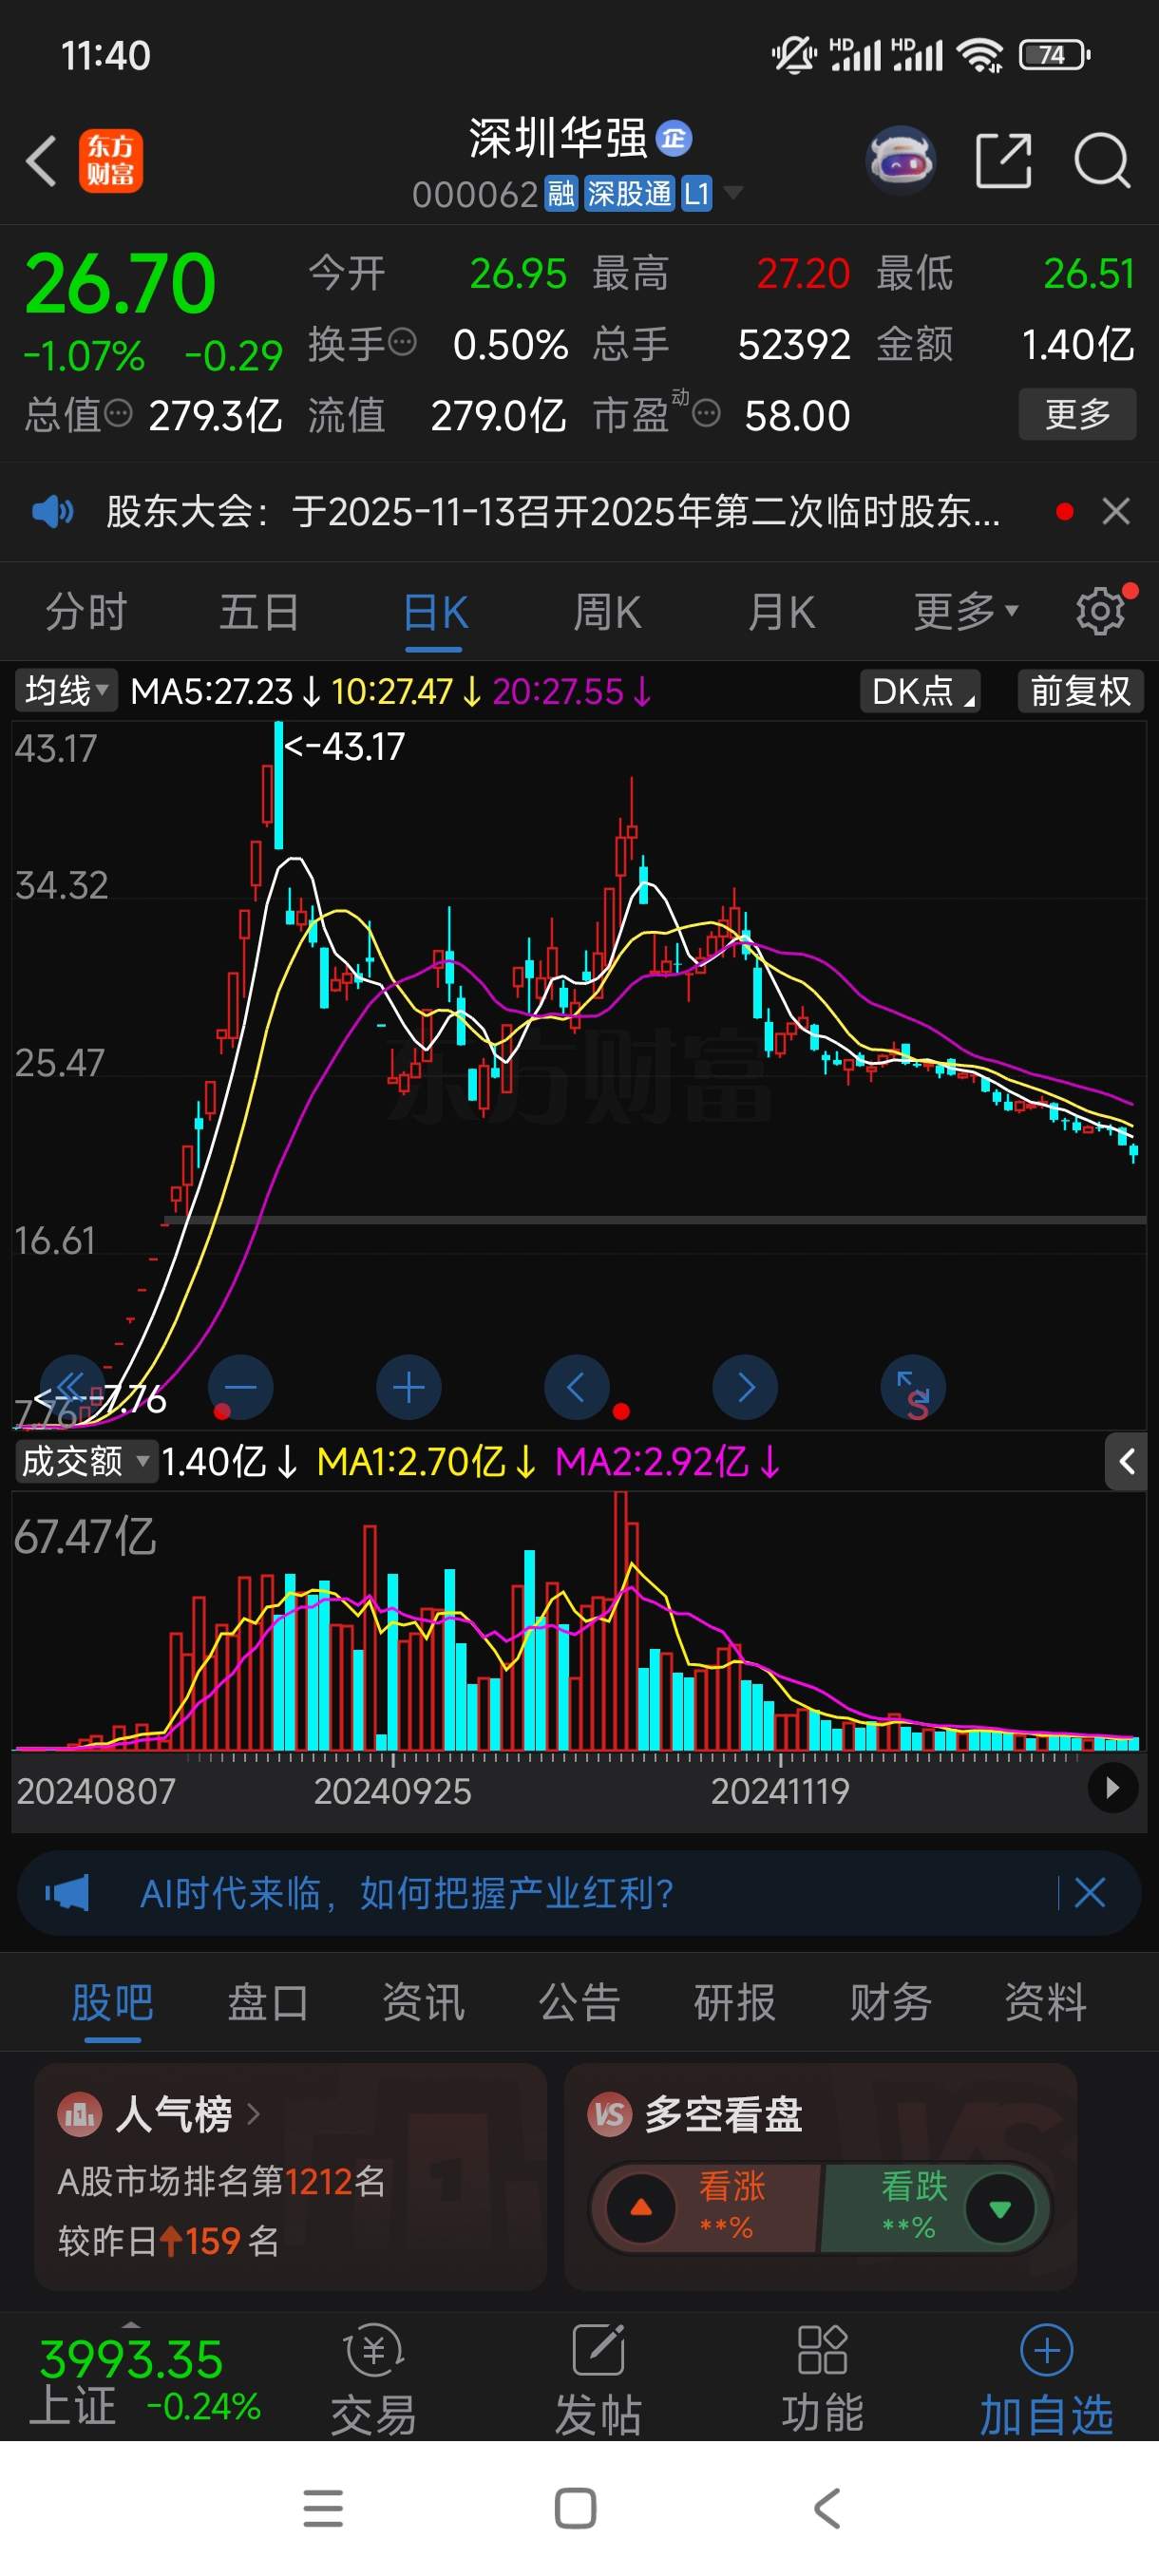
Task: Switch to 月K chart tab
Action: [x=782, y=612]
